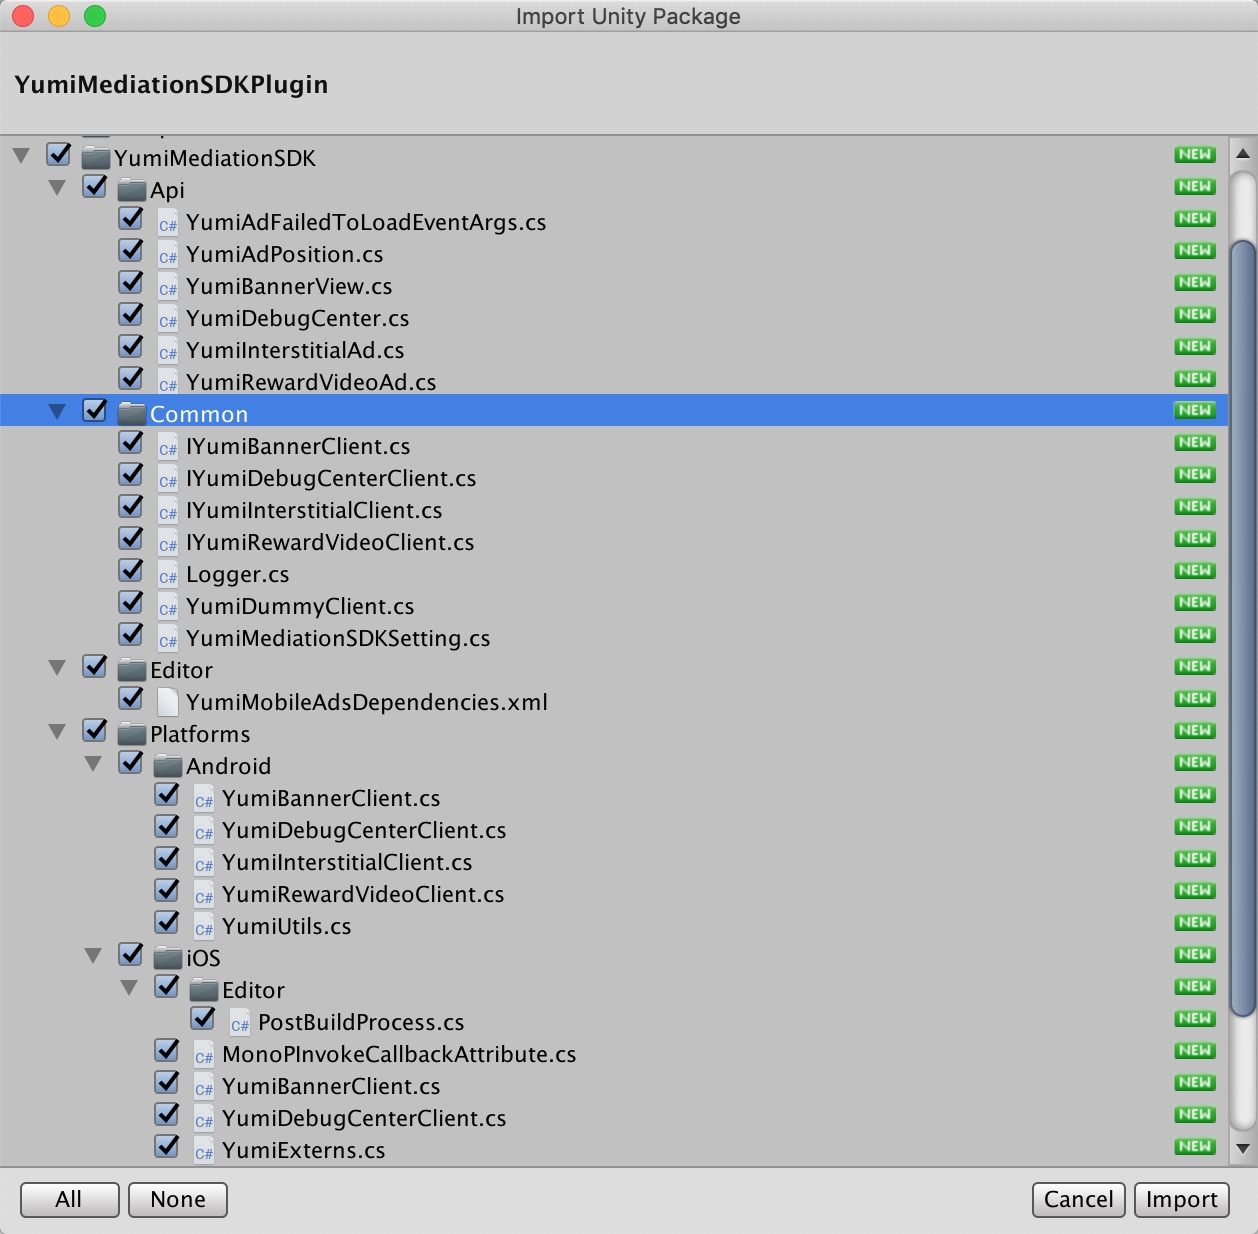Click the XML file icon for YumiMobileAdsDependencies.xml
This screenshot has height=1234, width=1258.
click(x=168, y=702)
